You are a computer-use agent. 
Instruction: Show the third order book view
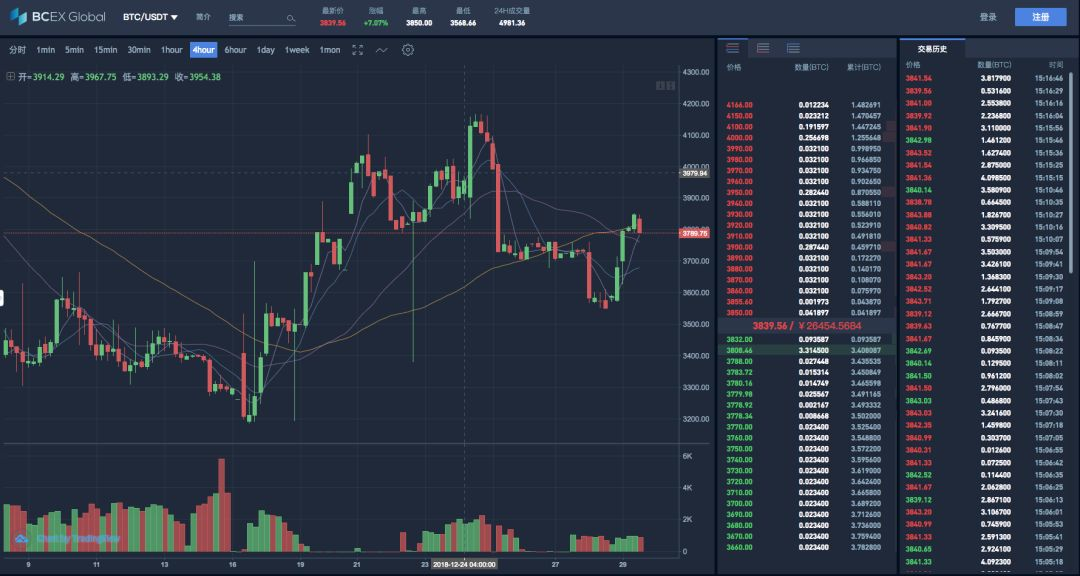click(793, 48)
